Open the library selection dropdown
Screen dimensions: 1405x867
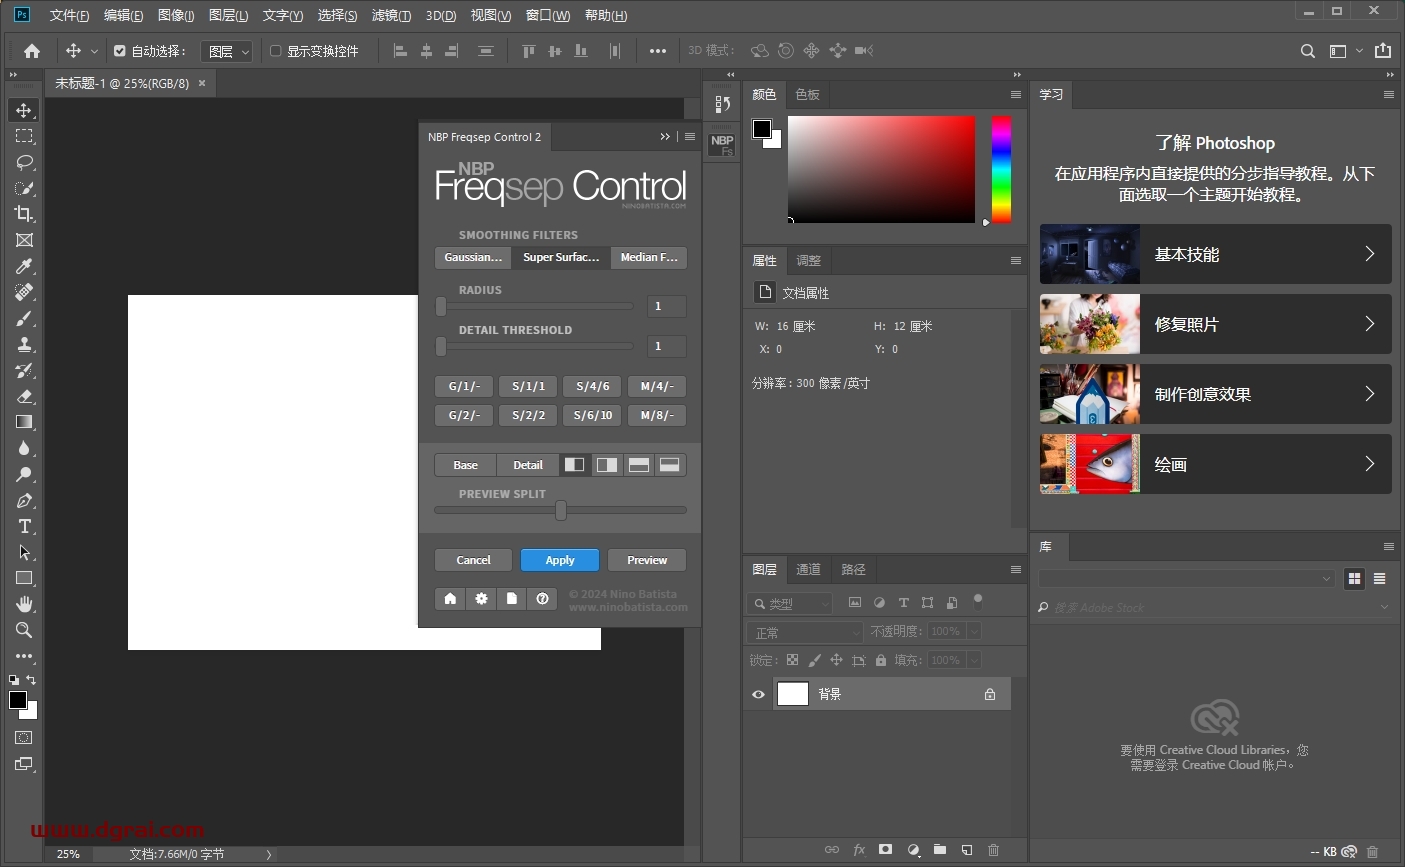[1187, 578]
